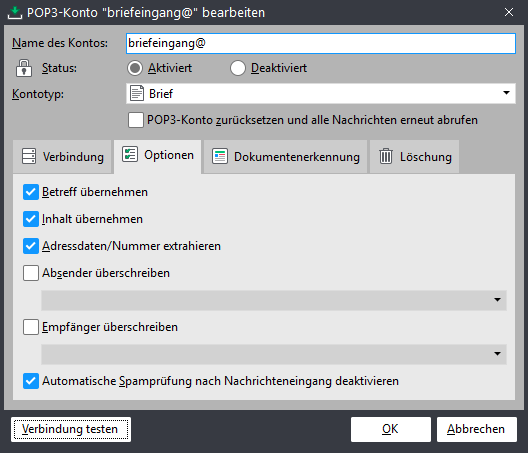The height and width of the screenshot is (453, 528).
Task: Click into the Name des Kontos field
Action: coord(321,43)
